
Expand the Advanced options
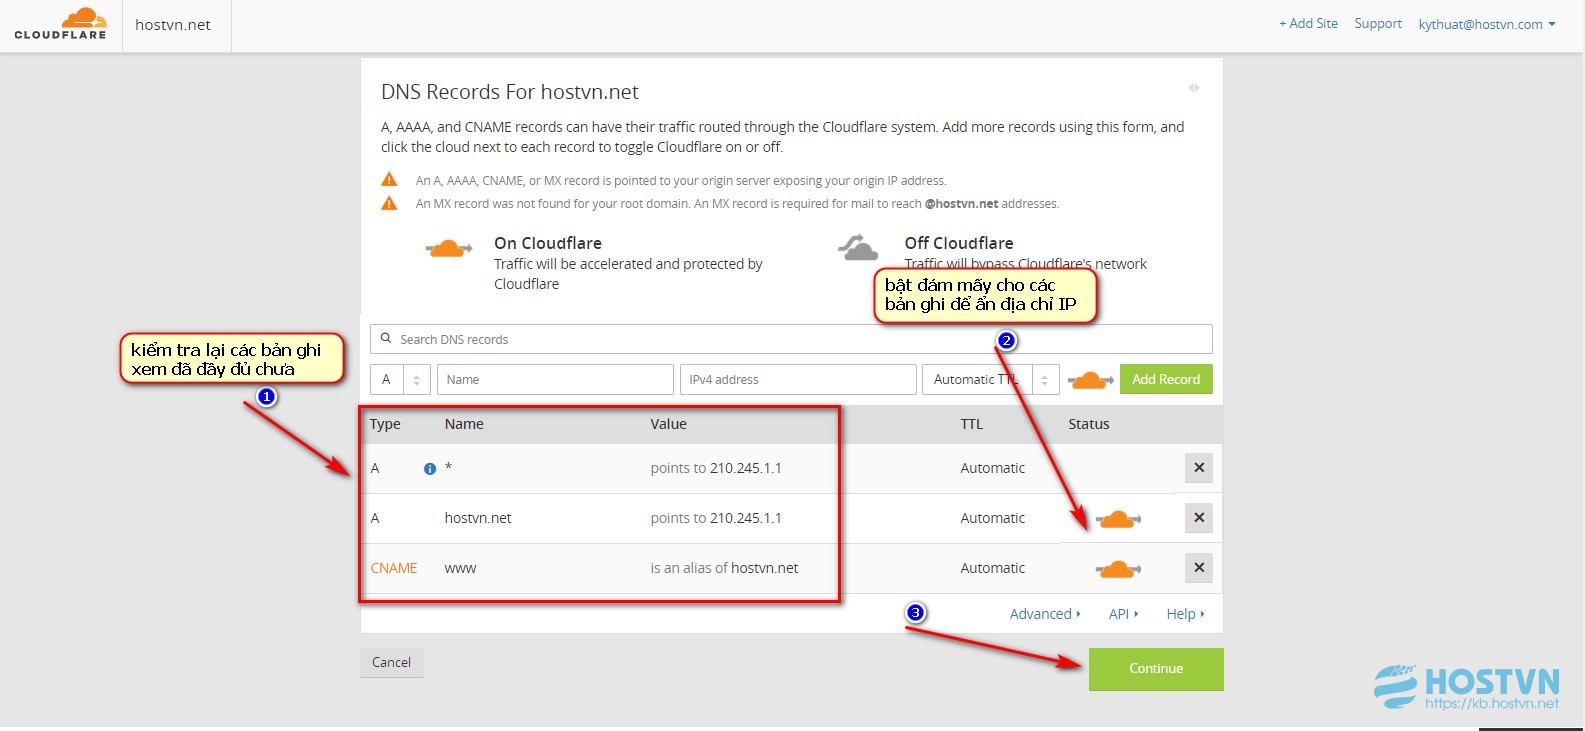[x=1045, y=614]
